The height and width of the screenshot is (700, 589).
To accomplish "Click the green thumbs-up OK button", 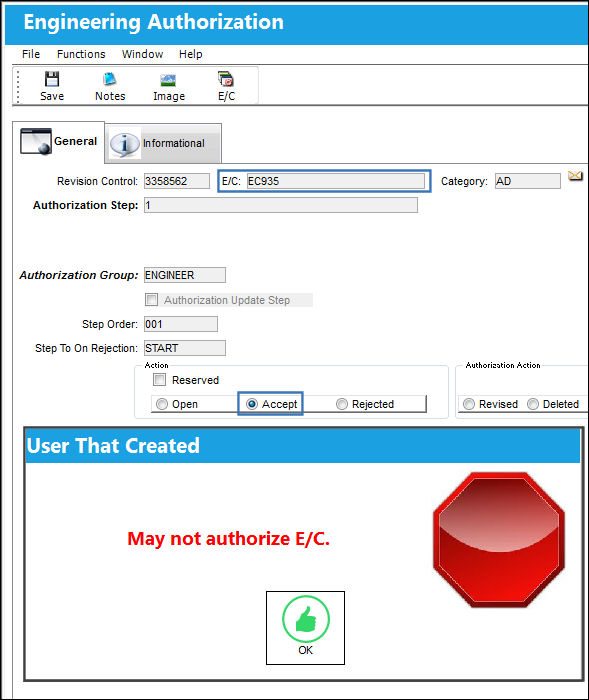I will coord(305,628).
